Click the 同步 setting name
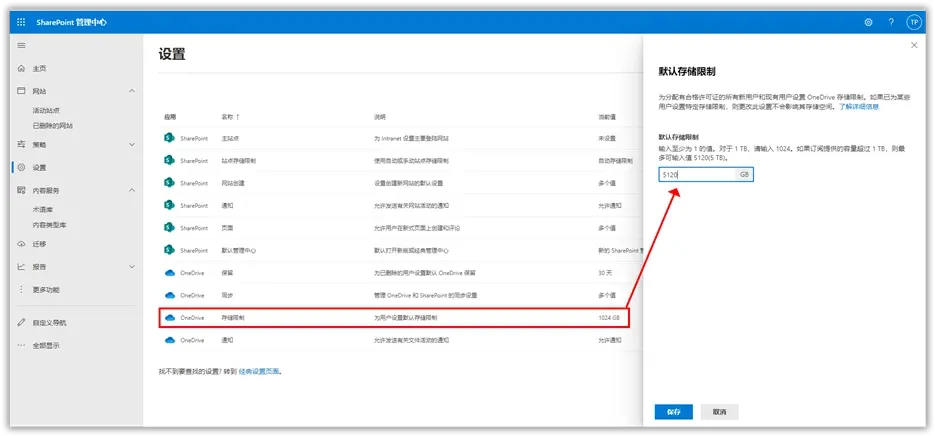 click(x=227, y=295)
